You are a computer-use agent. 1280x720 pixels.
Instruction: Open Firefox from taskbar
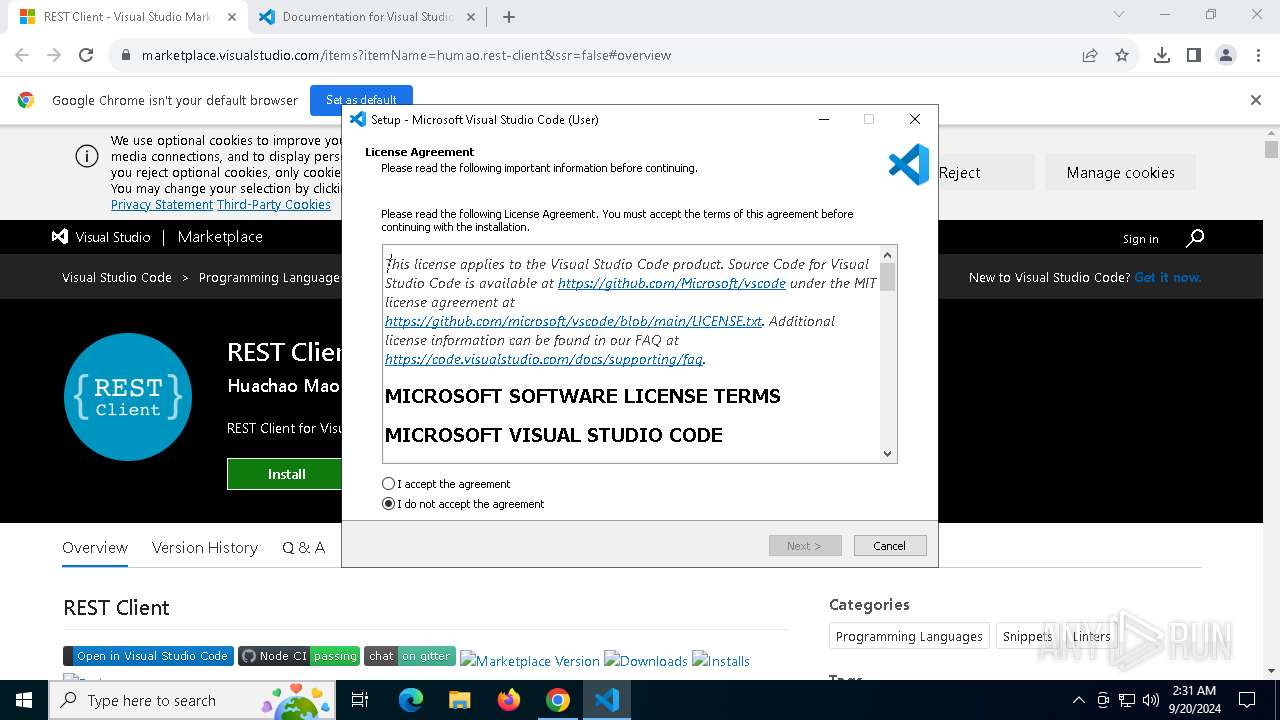pyautogui.click(x=509, y=700)
